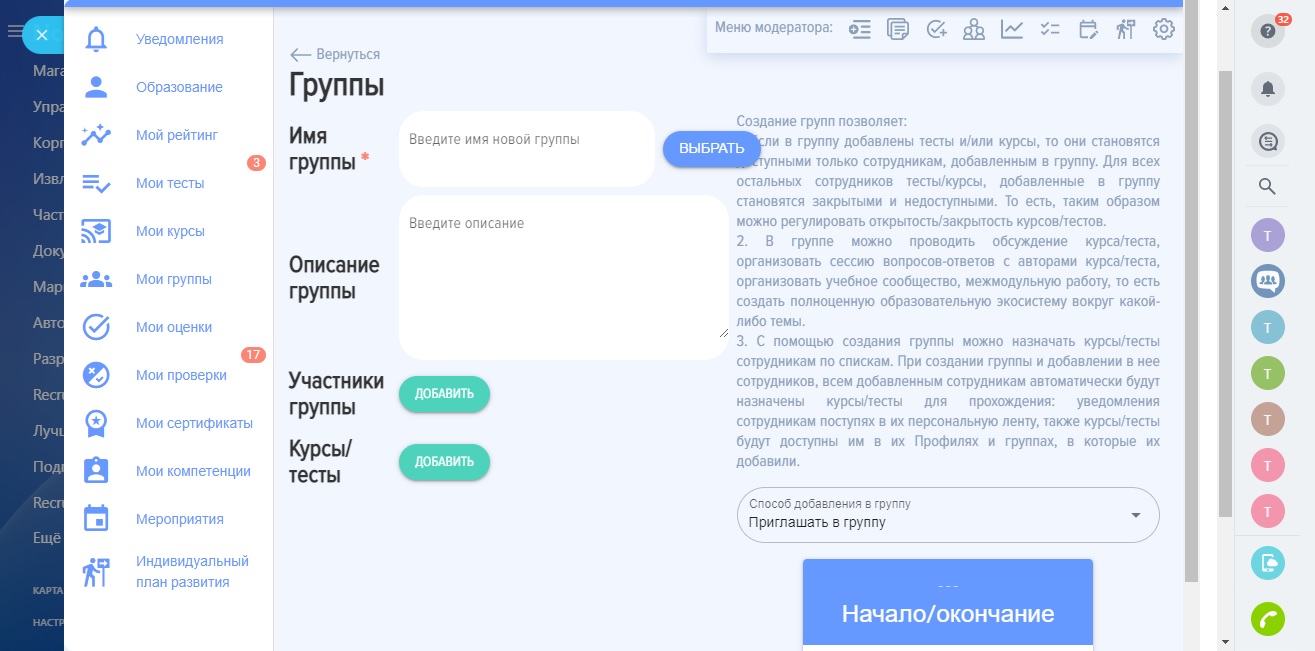The image size is (1315, 651).
Task: Open group chat avatar in right panel
Action: click(1268, 281)
